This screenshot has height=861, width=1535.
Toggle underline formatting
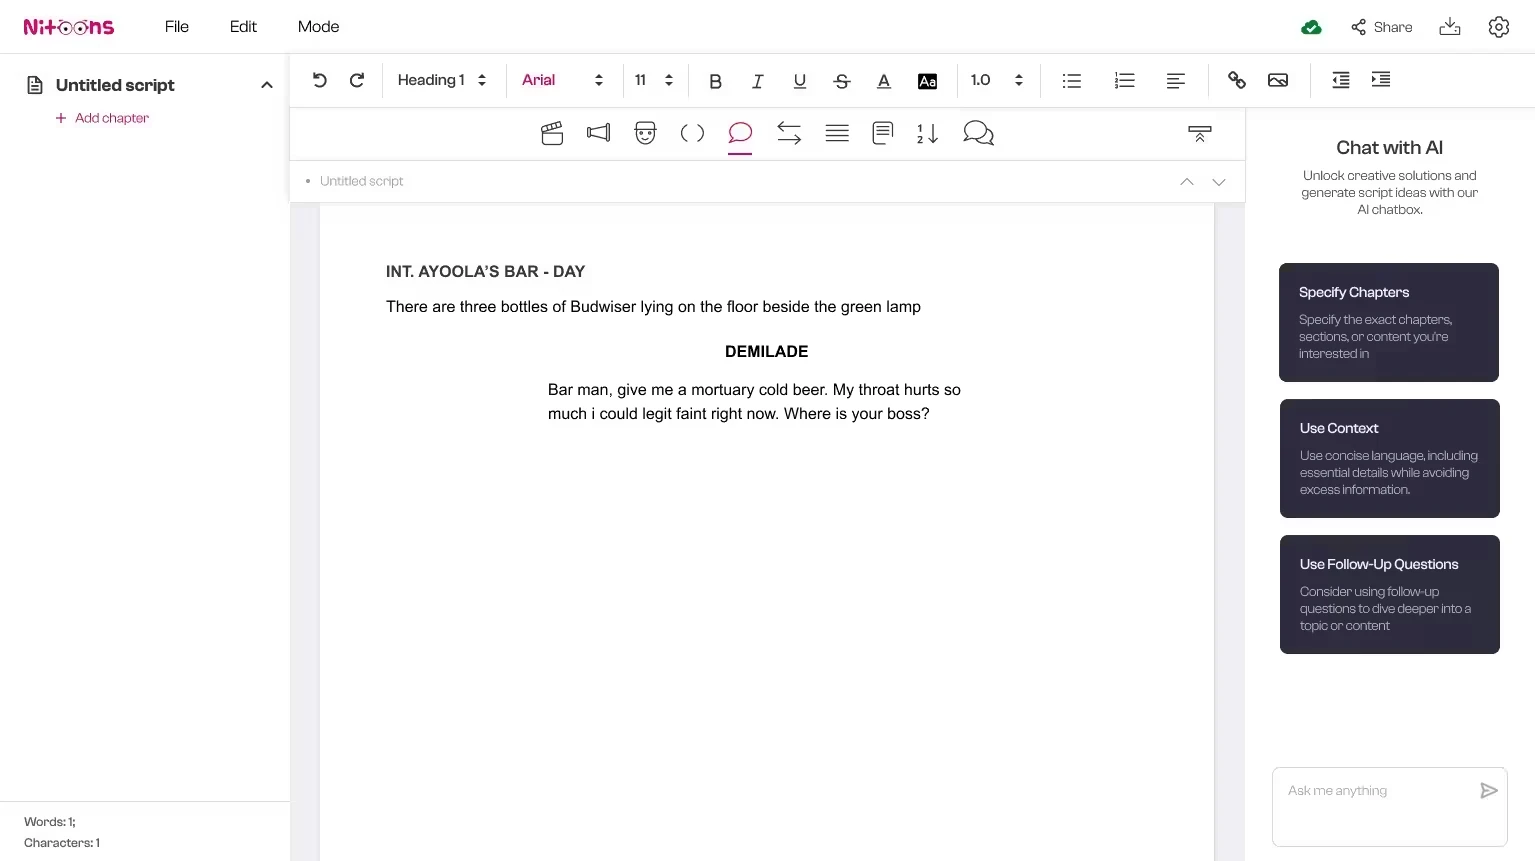pyautogui.click(x=799, y=81)
